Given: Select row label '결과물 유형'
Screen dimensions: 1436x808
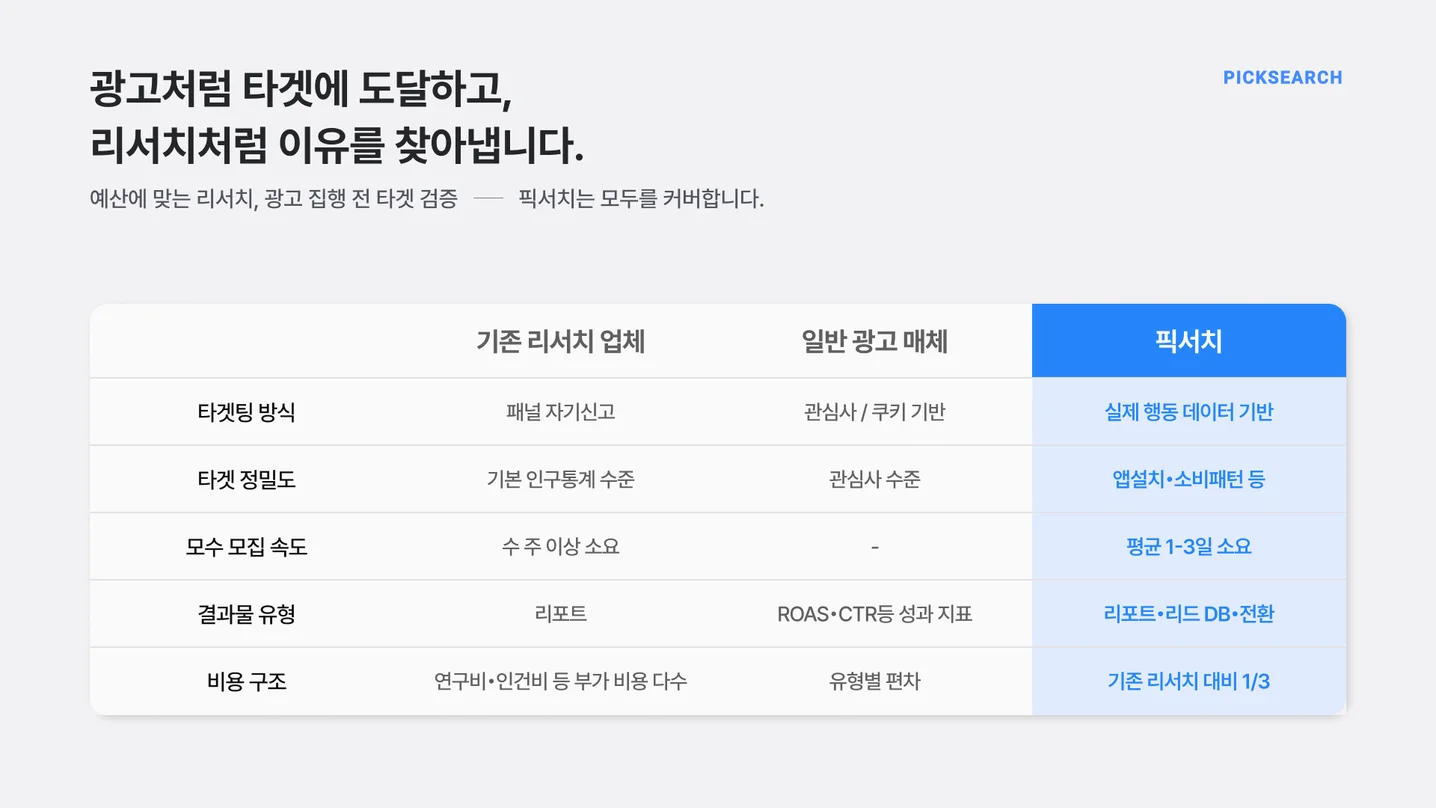Looking at the screenshot, I should coord(246,614).
